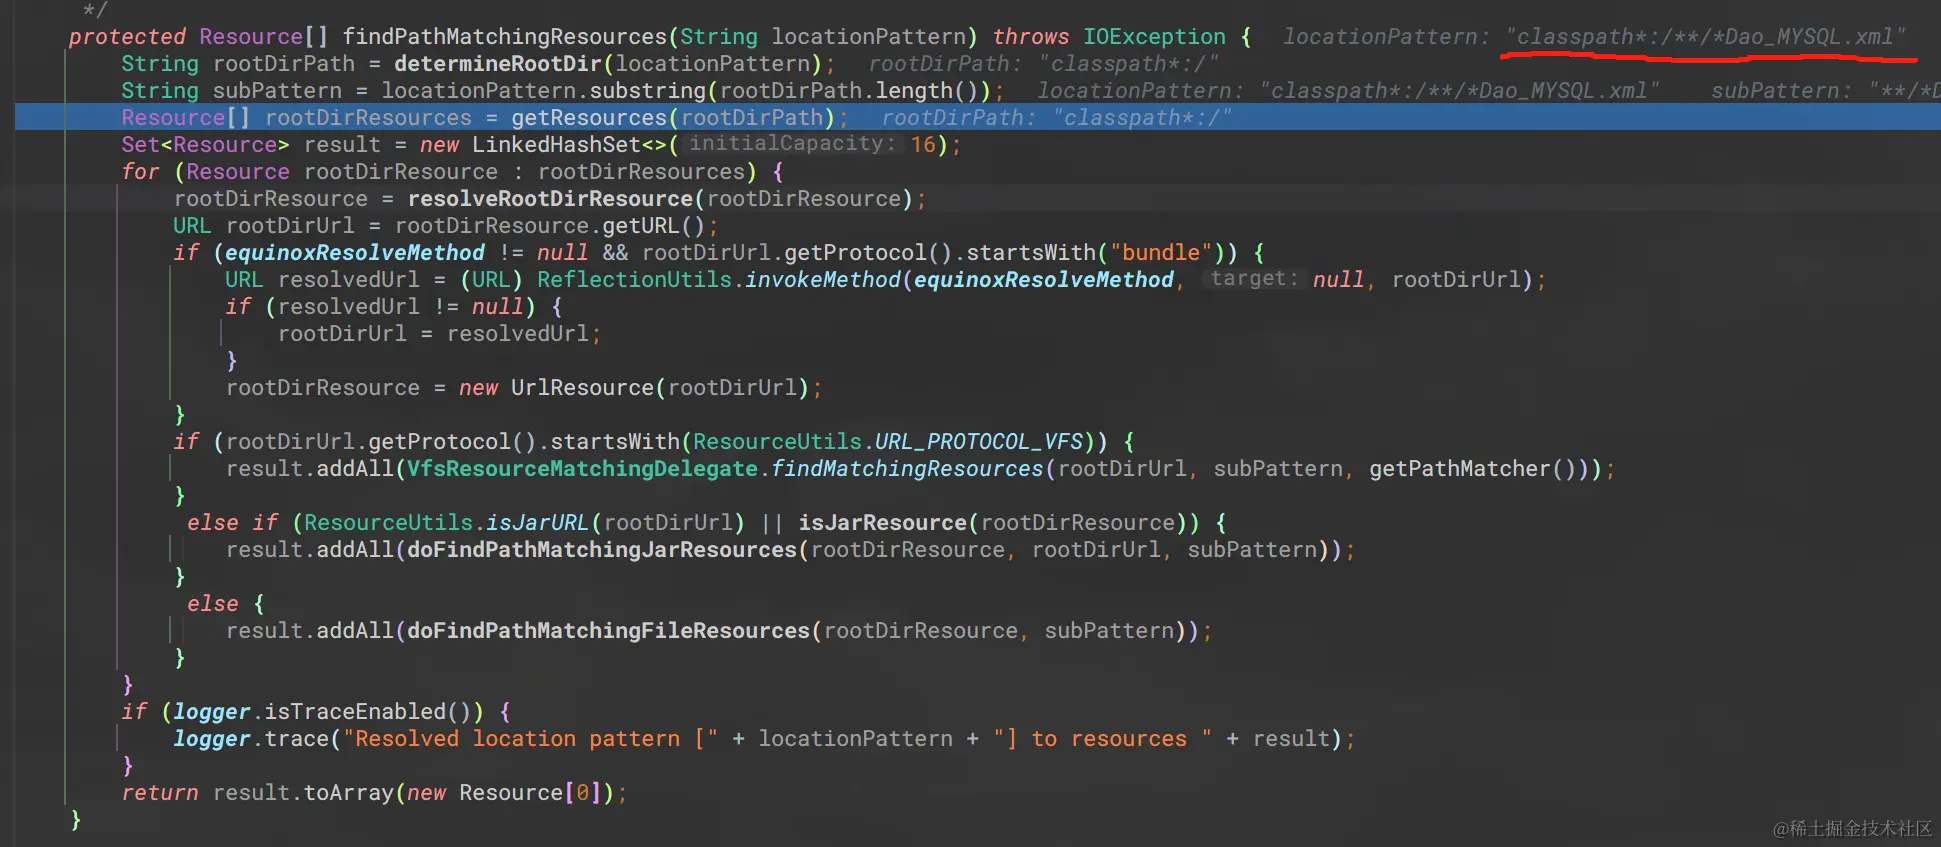Click the 'throws' keyword in the signature
Image resolution: width=1941 pixels, height=847 pixels.
pos(1031,37)
